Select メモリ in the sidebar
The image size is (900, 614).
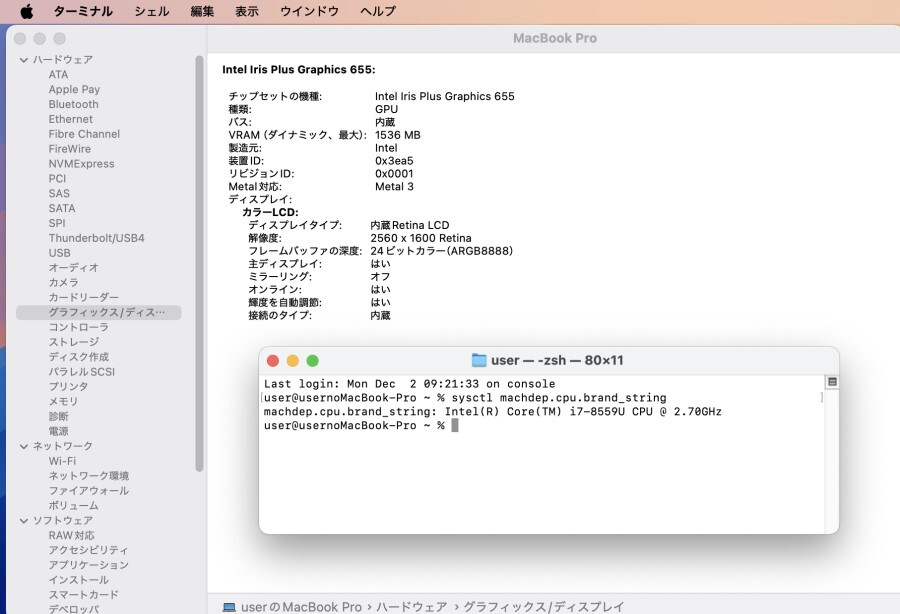pos(63,402)
